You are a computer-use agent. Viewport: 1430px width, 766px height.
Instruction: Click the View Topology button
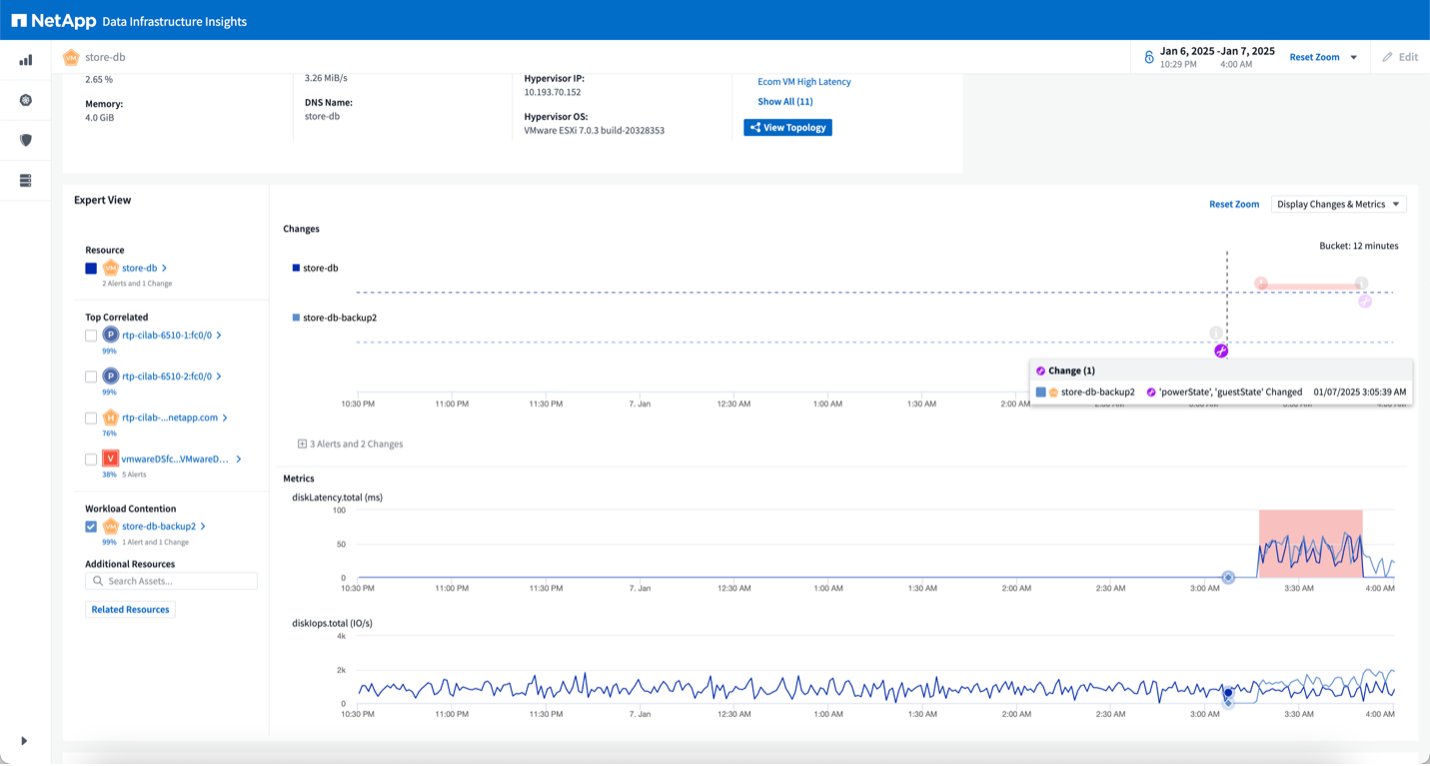(787, 128)
